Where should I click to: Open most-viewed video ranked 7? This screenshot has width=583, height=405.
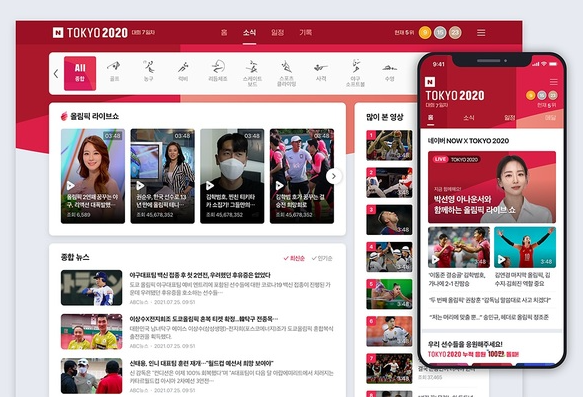coord(389,369)
